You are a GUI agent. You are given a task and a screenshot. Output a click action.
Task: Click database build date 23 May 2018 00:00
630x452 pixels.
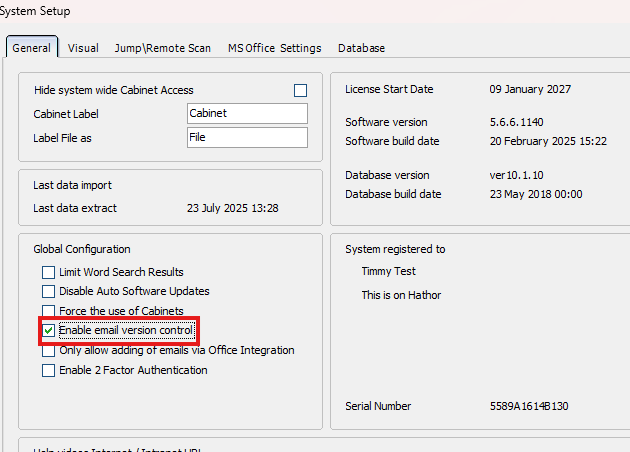[536, 194]
